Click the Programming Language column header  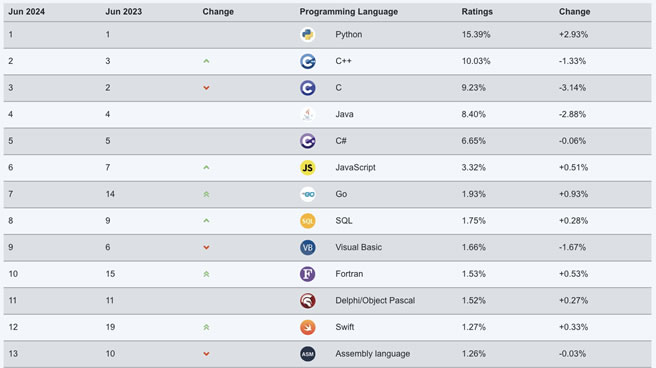(x=348, y=12)
